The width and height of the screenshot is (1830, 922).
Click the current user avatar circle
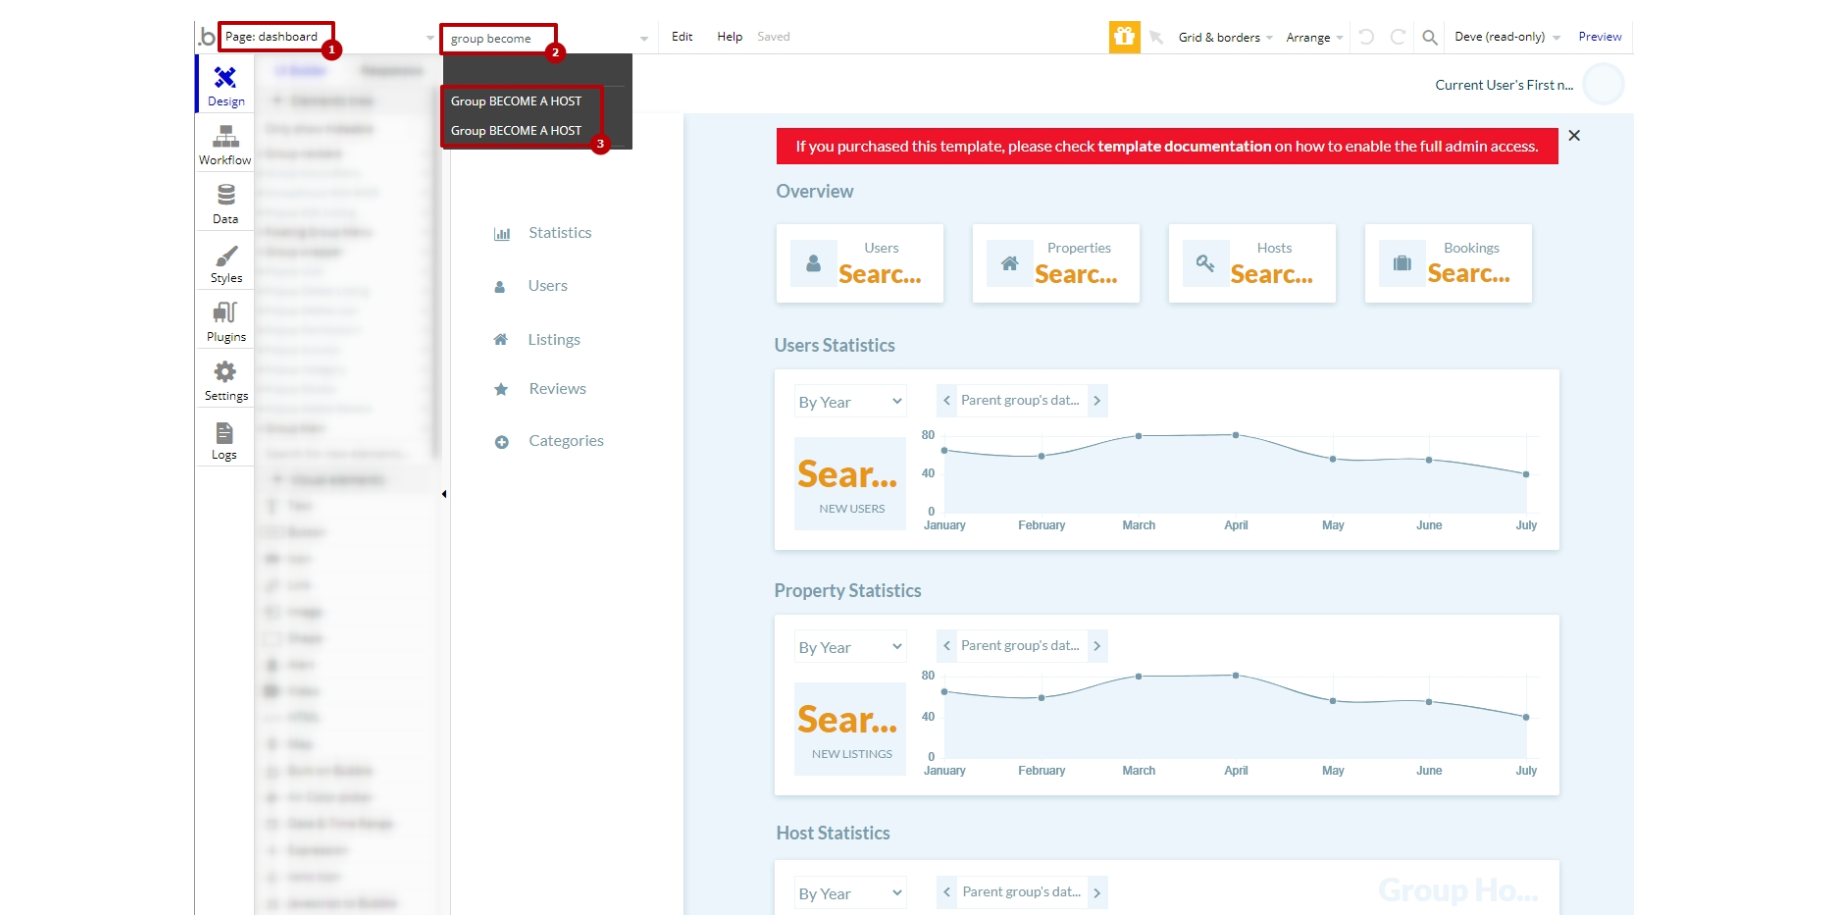tap(1603, 84)
